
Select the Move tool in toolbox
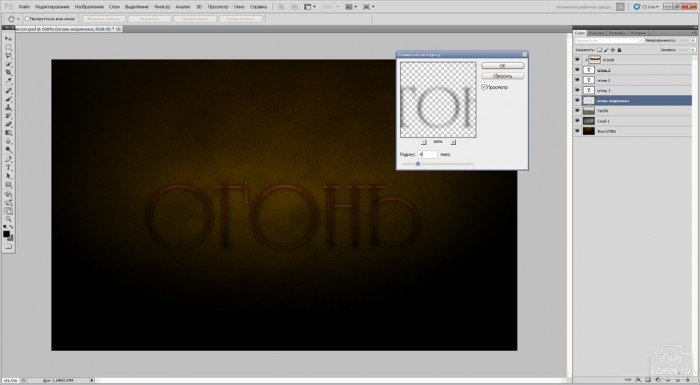(8, 39)
